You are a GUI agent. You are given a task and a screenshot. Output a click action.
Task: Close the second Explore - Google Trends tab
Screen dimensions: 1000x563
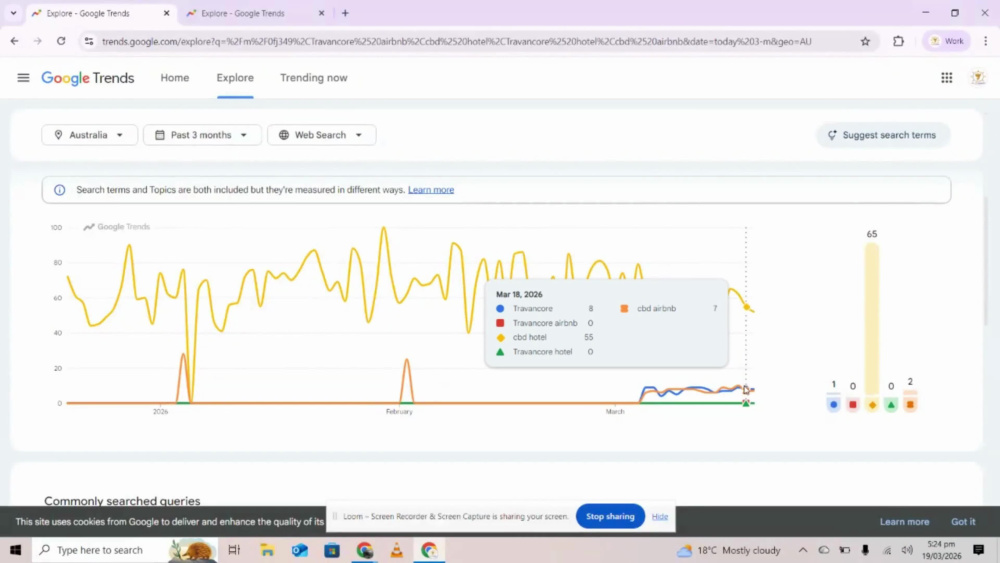point(321,13)
